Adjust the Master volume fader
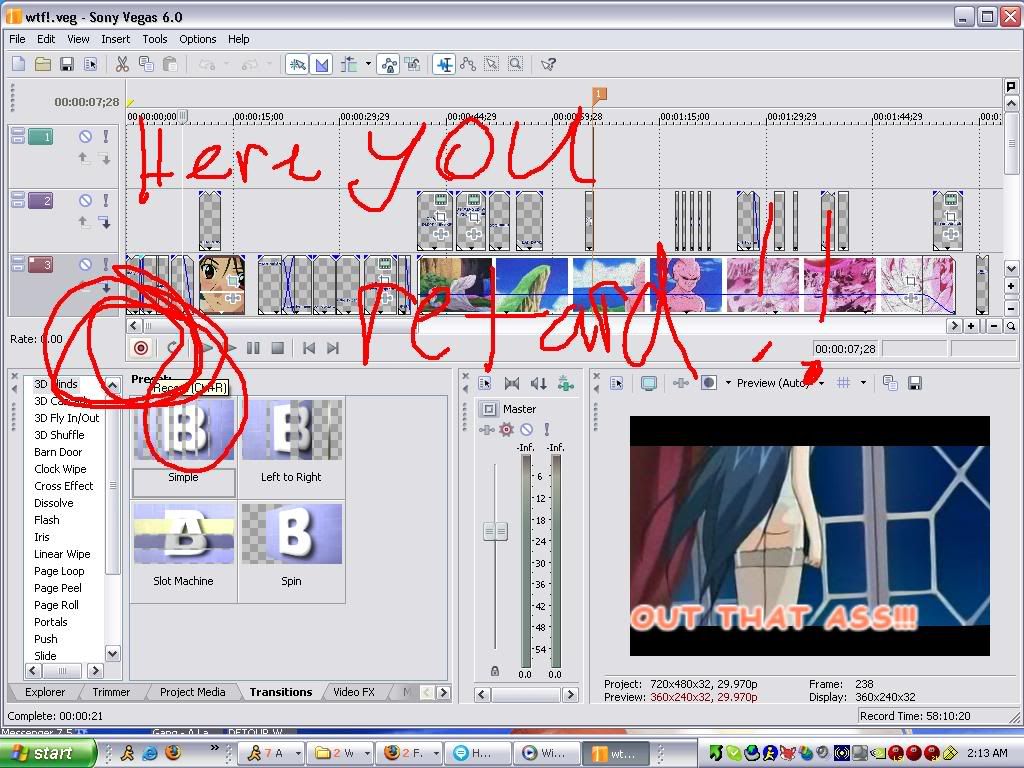This screenshot has height=768, width=1024. pos(495,532)
